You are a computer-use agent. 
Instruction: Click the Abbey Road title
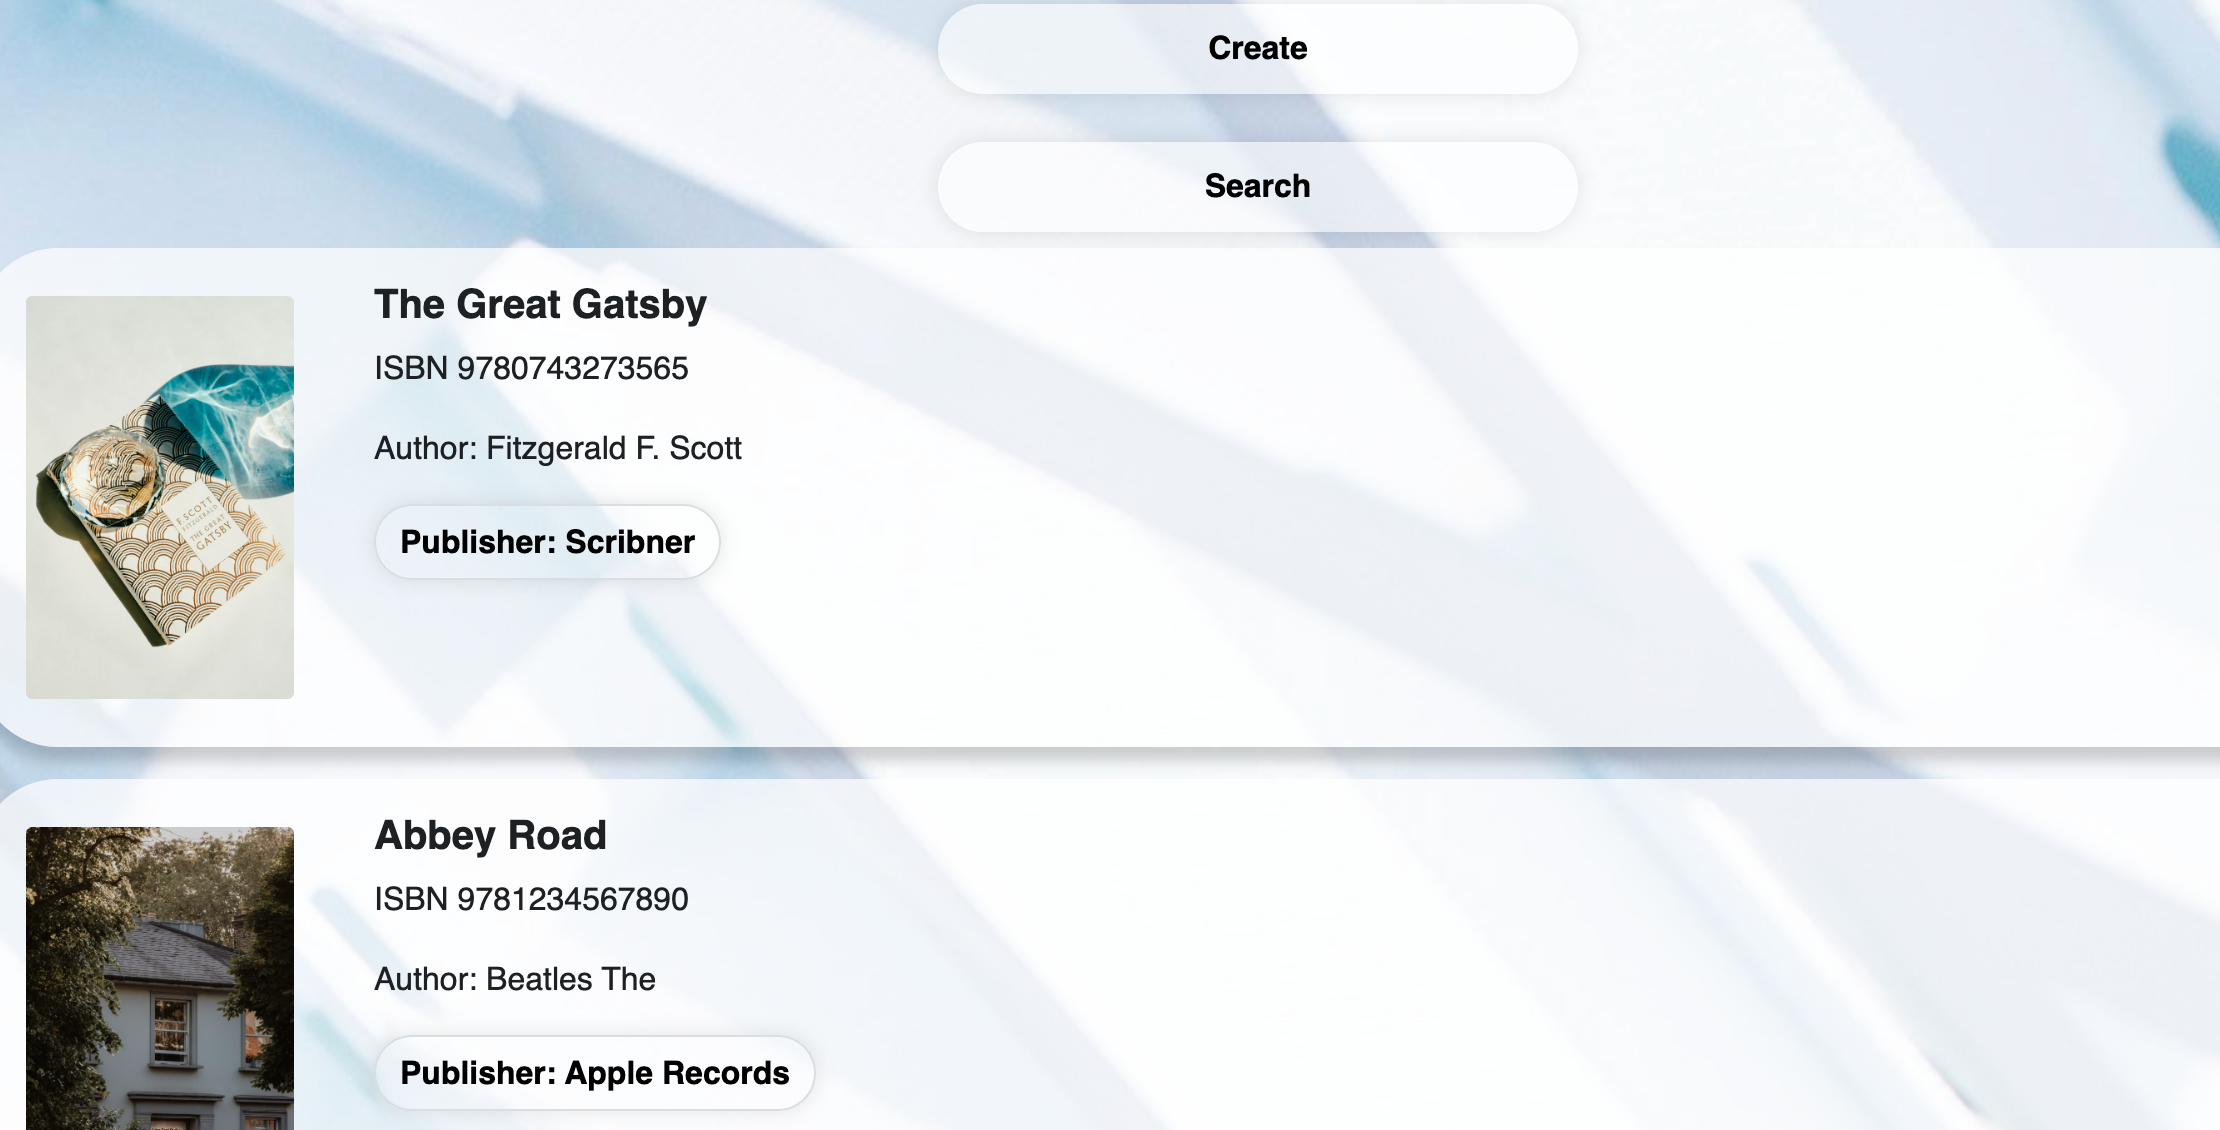tap(490, 836)
